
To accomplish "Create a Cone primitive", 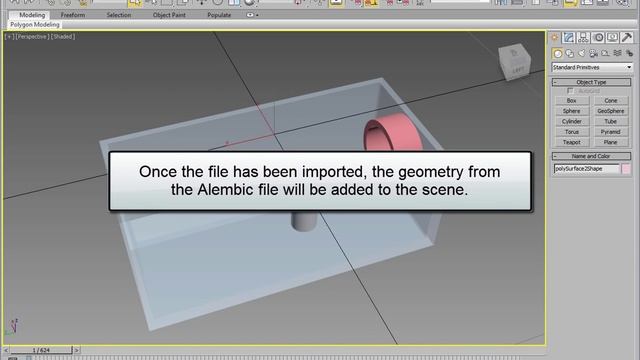I will (611, 100).
